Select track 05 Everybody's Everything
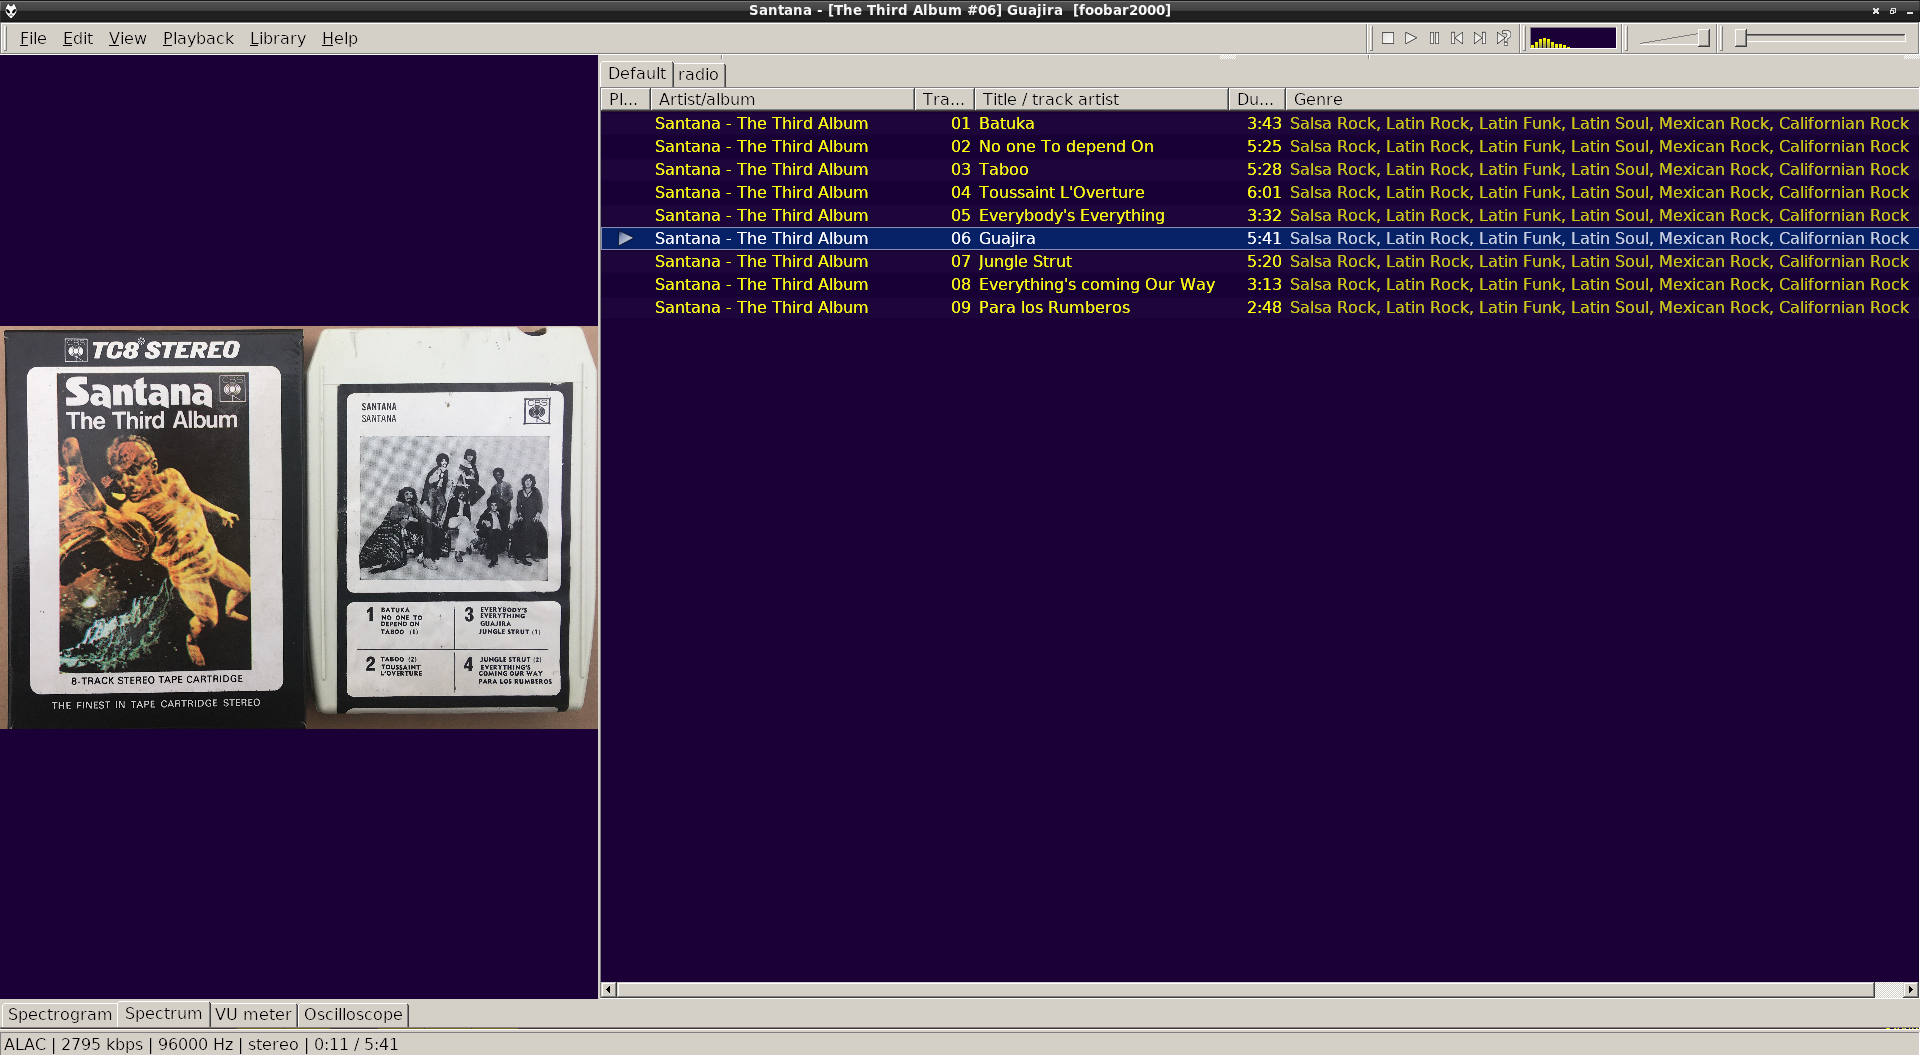Screen dimensions: 1920x1056 pos(1259,215)
